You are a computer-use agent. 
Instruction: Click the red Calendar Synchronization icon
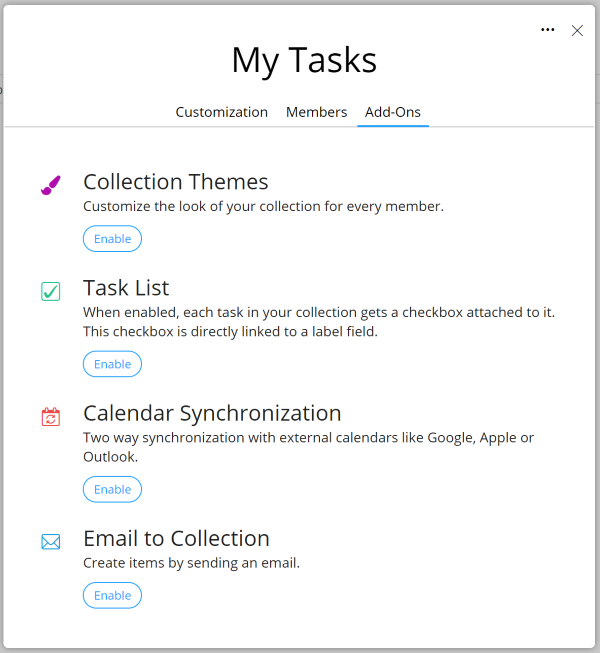pos(51,416)
